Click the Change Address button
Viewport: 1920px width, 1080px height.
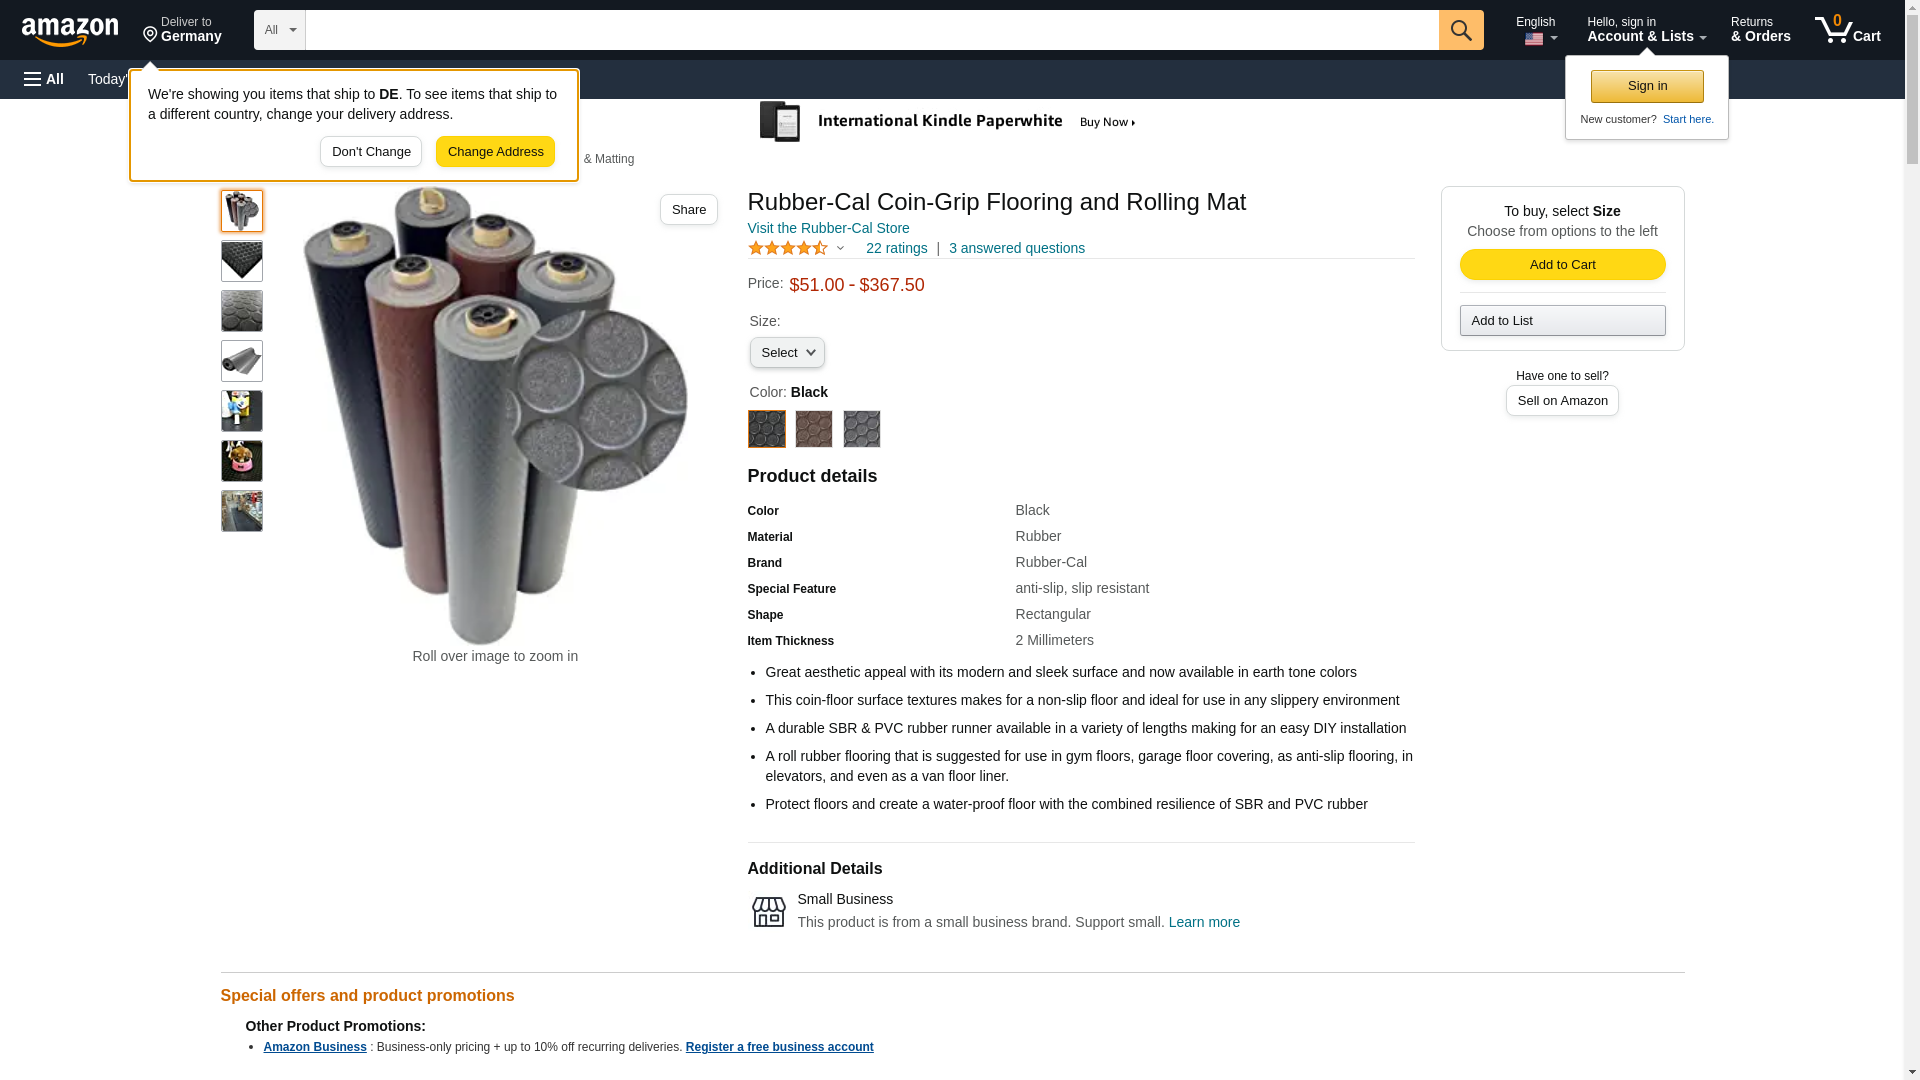coord(495,152)
